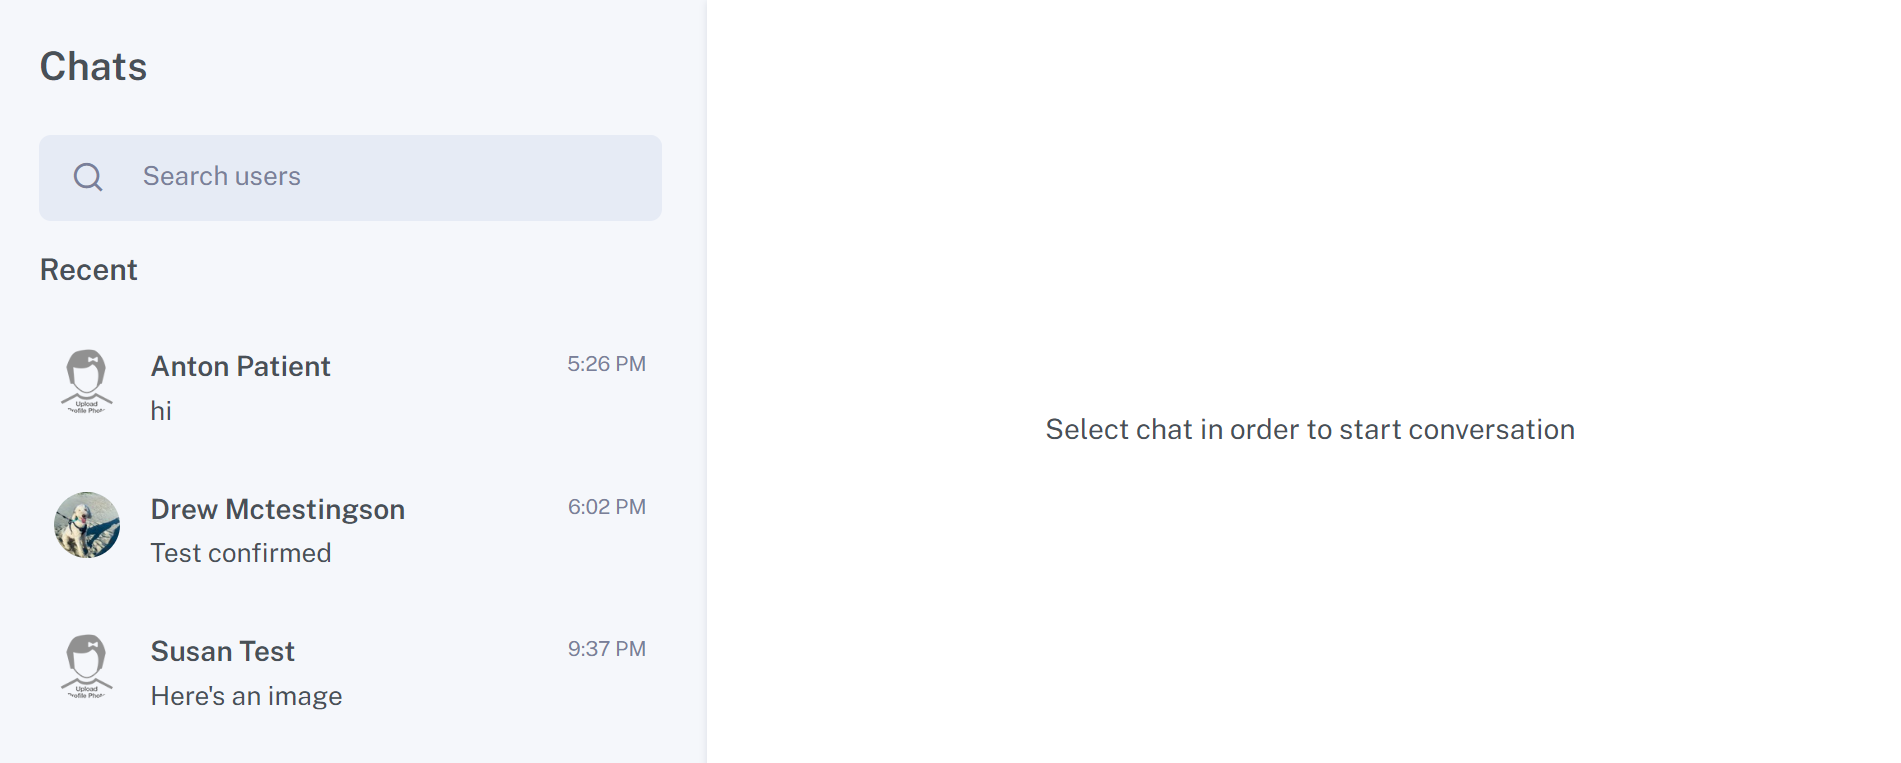Image resolution: width=1901 pixels, height=763 pixels.
Task: Select the 'Test confirmed' message preview
Action: pyautogui.click(x=241, y=553)
